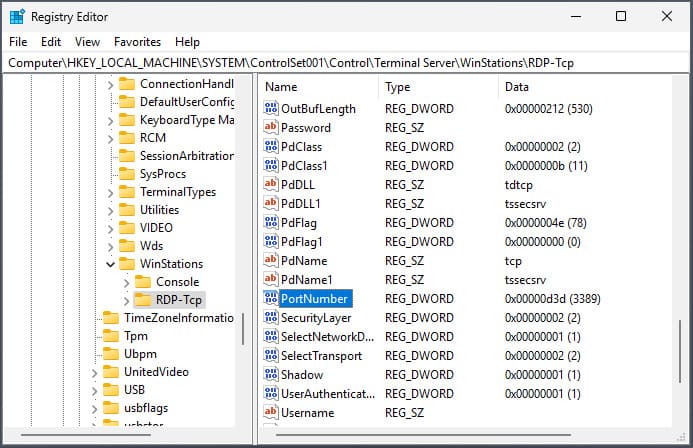
Task: Click the DWORD icon beside PortNumber
Action: pos(270,298)
